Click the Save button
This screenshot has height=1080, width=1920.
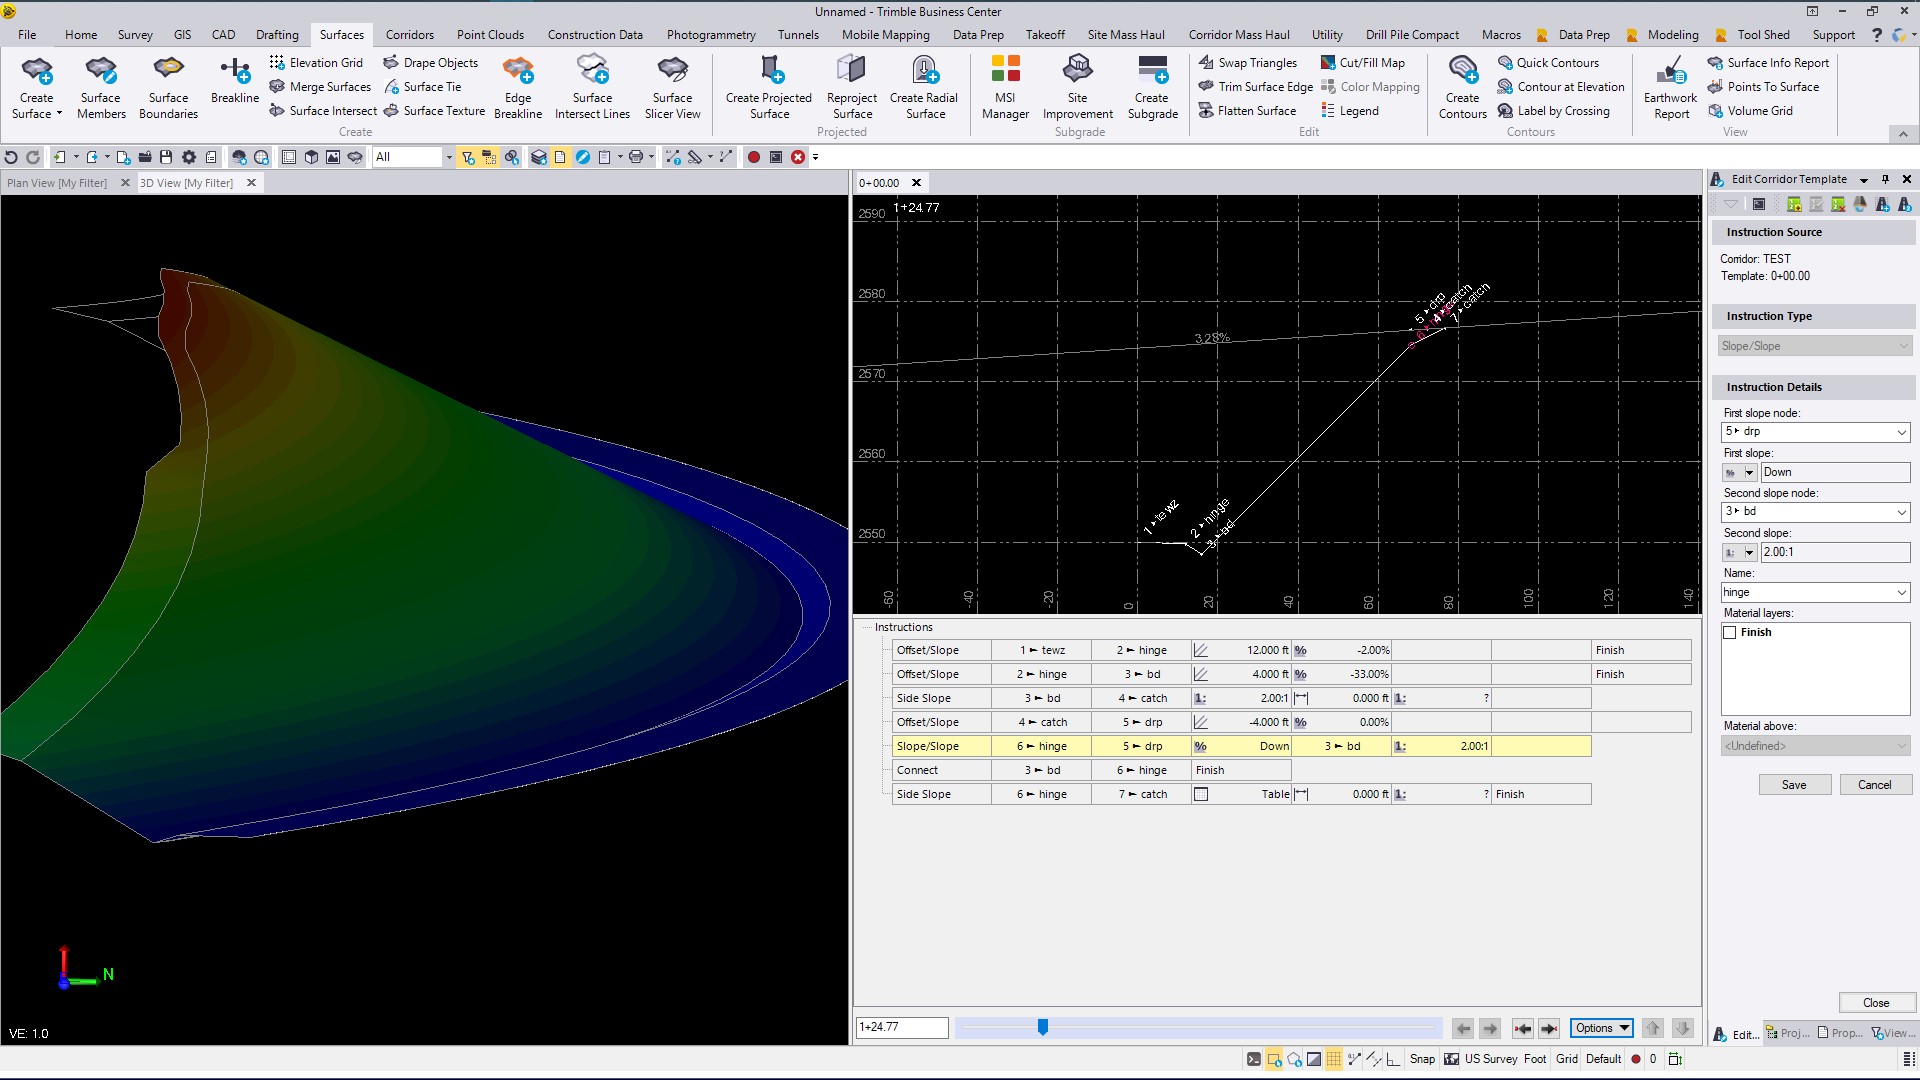pyautogui.click(x=1794, y=785)
